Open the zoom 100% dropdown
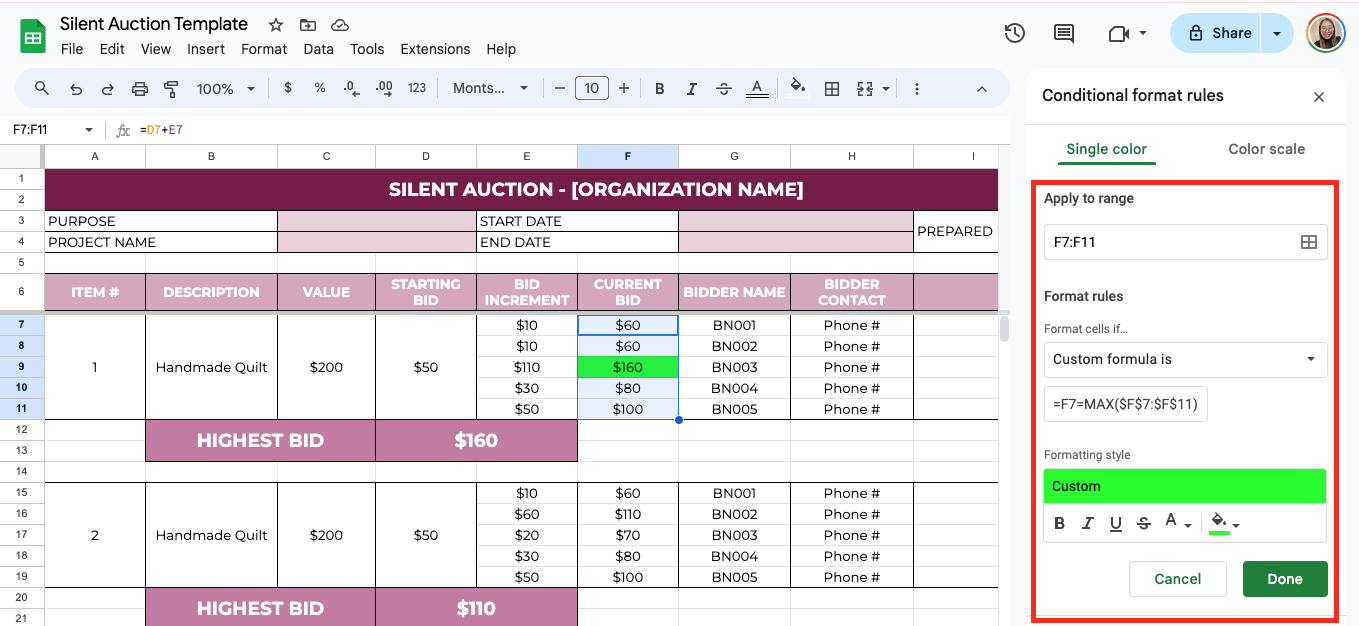The height and width of the screenshot is (626, 1359). [x=223, y=89]
